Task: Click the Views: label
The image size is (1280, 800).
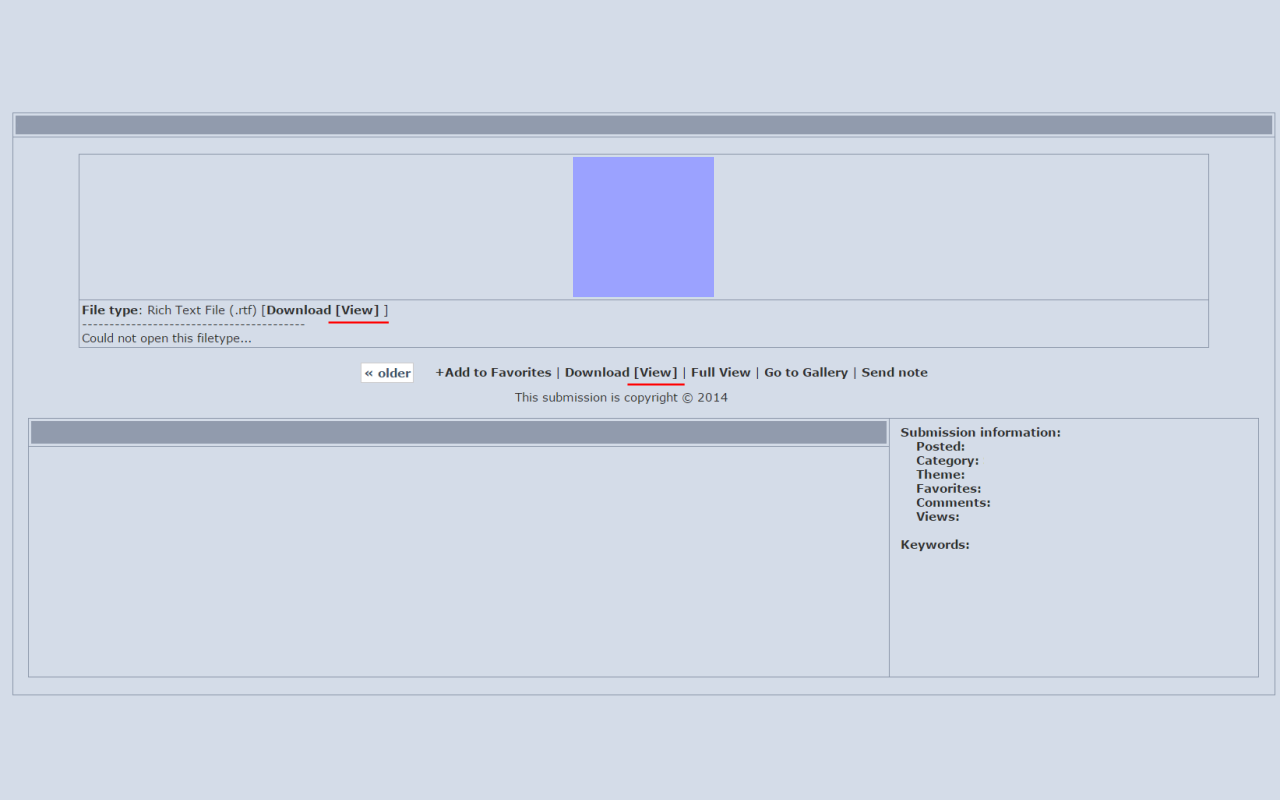Action: 937,516
